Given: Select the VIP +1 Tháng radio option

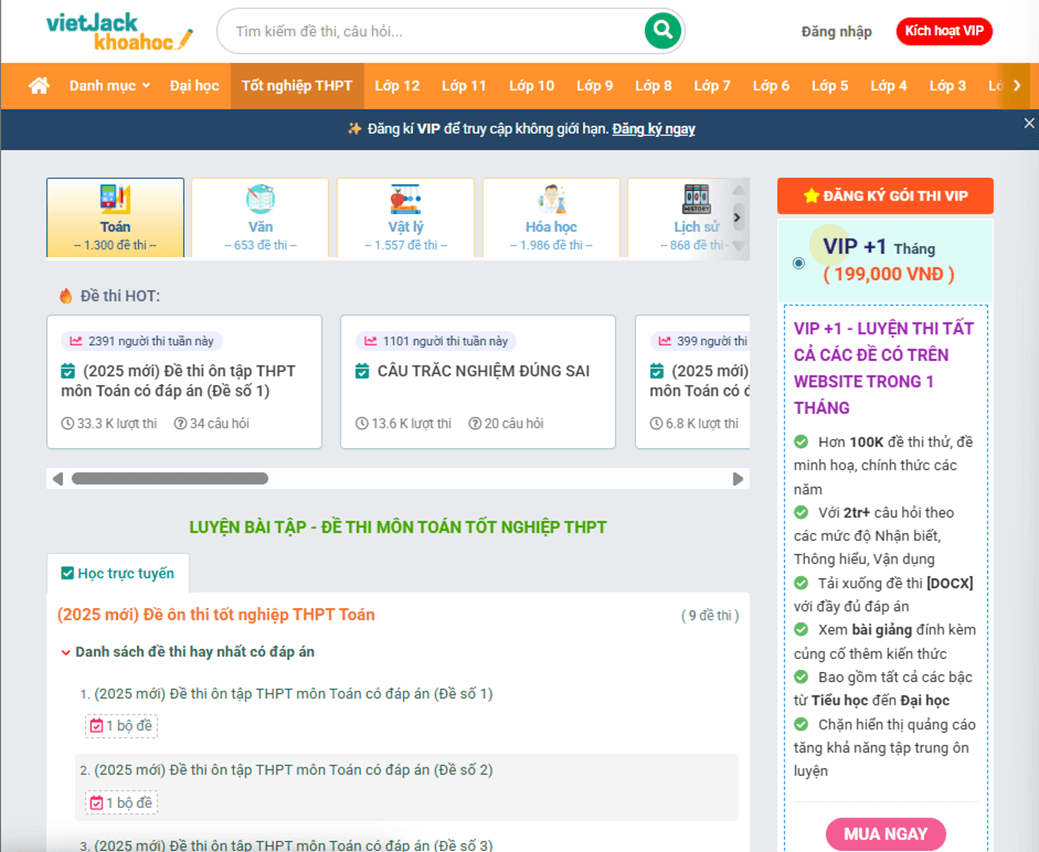Looking at the screenshot, I should (x=798, y=263).
